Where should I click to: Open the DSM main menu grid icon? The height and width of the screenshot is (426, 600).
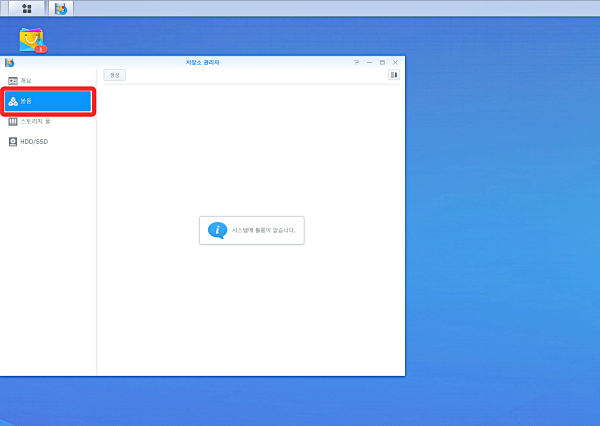[x=27, y=8]
